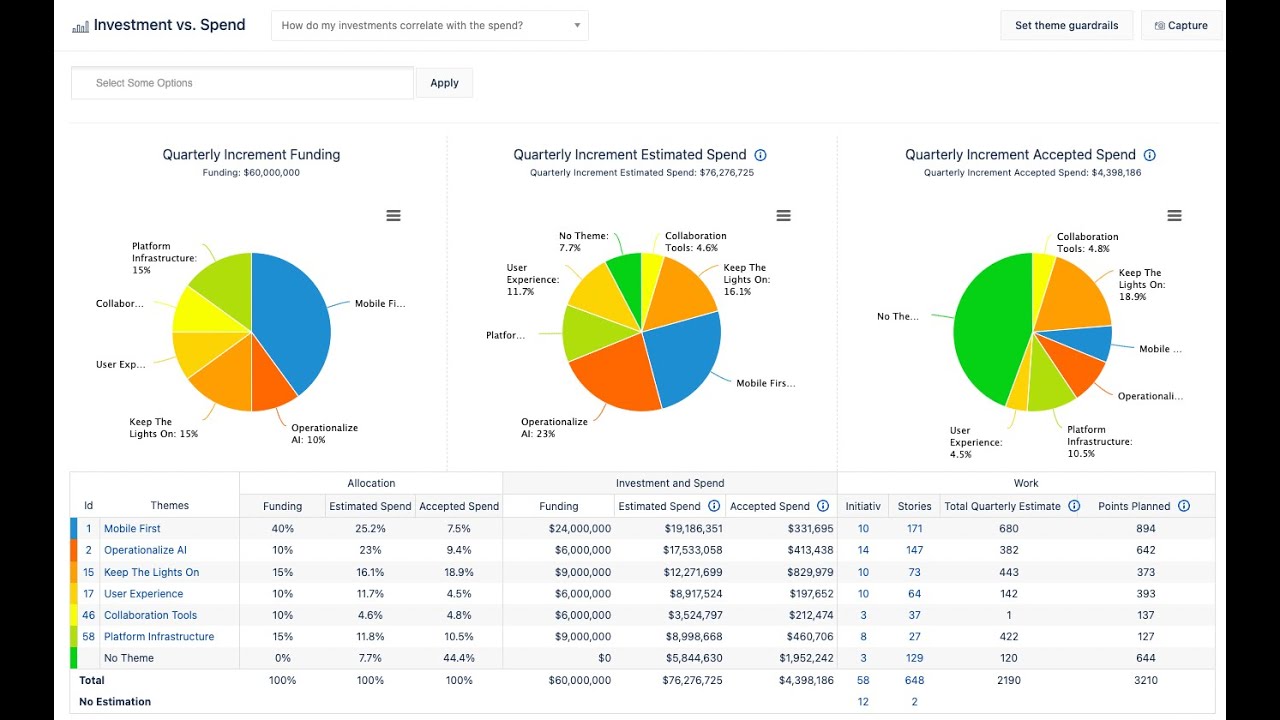The width and height of the screenshot is (1280, 720).
Task: Open the User Experience theme link
Action: pos(143,594)
